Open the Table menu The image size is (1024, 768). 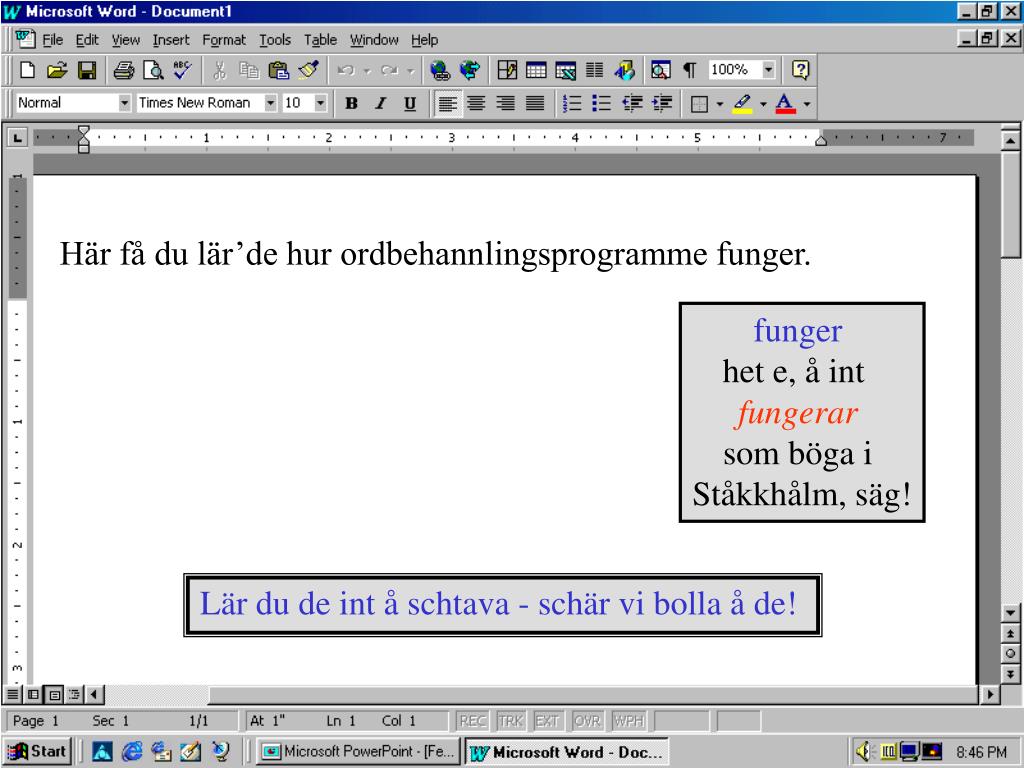click(x=321, y=40)
